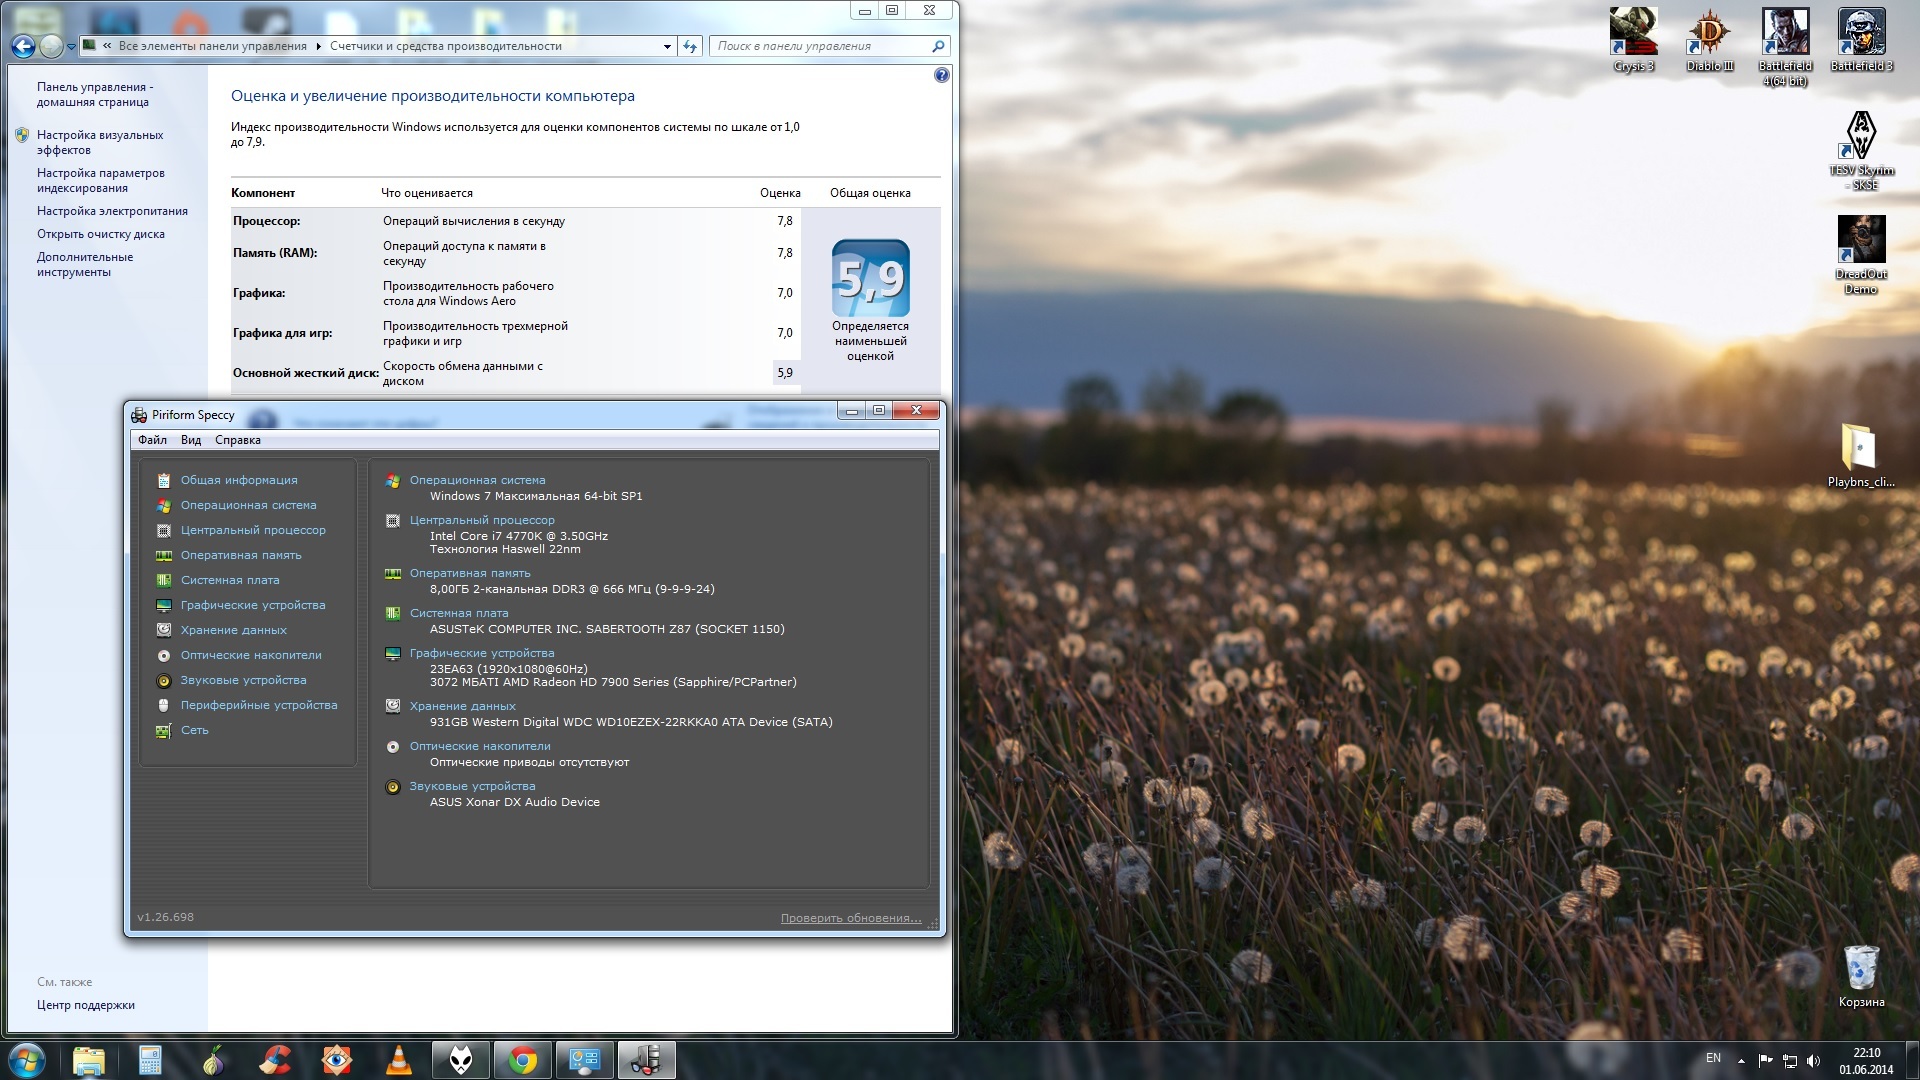Select Graphics devices icon in Speccy sidebar

(x=164, y=605)
